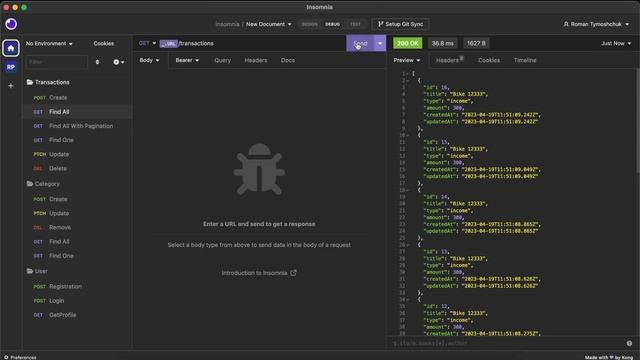Open the Body type dropdown

(x=149, y=60)
